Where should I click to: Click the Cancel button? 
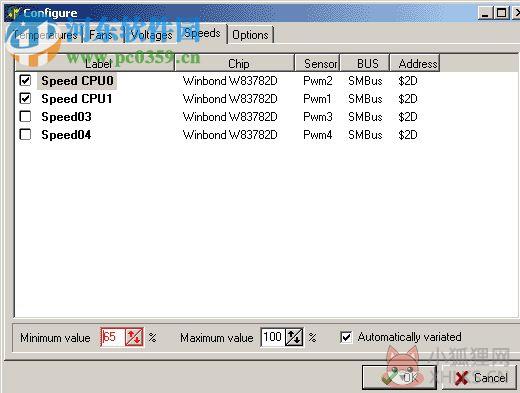pyautogui.click(x=479, y=377)
